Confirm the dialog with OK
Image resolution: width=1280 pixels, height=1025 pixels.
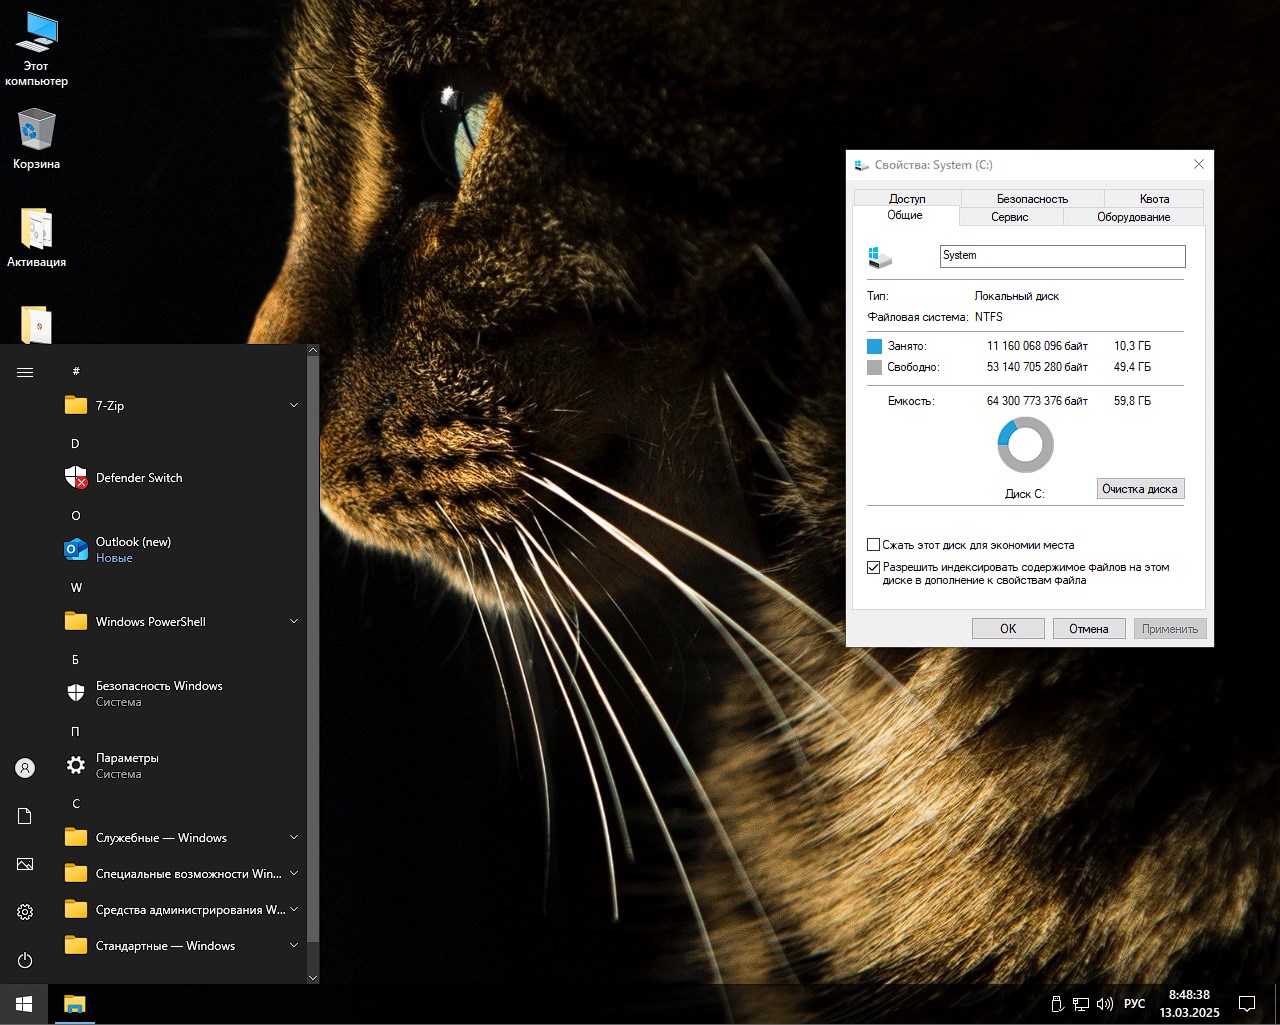pyautogui.click(x=1008, y=629)
